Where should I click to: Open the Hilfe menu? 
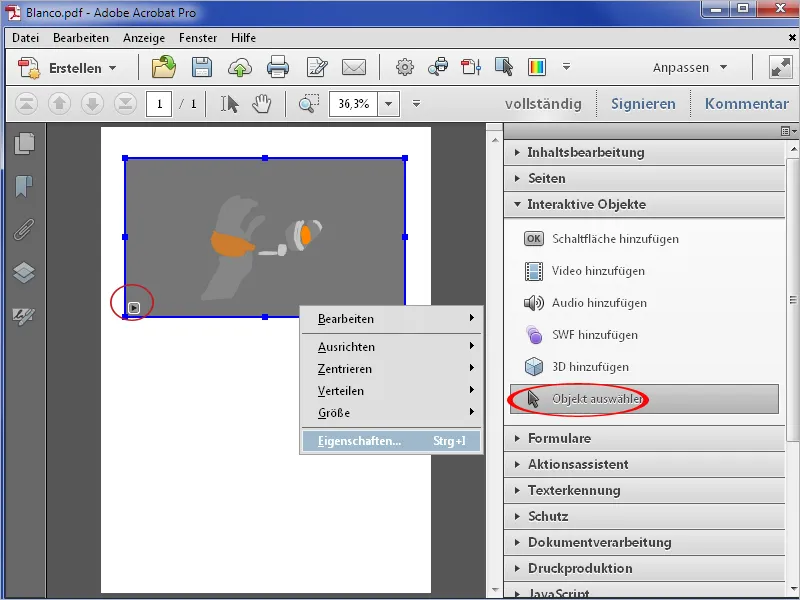[x=243, y=38]
